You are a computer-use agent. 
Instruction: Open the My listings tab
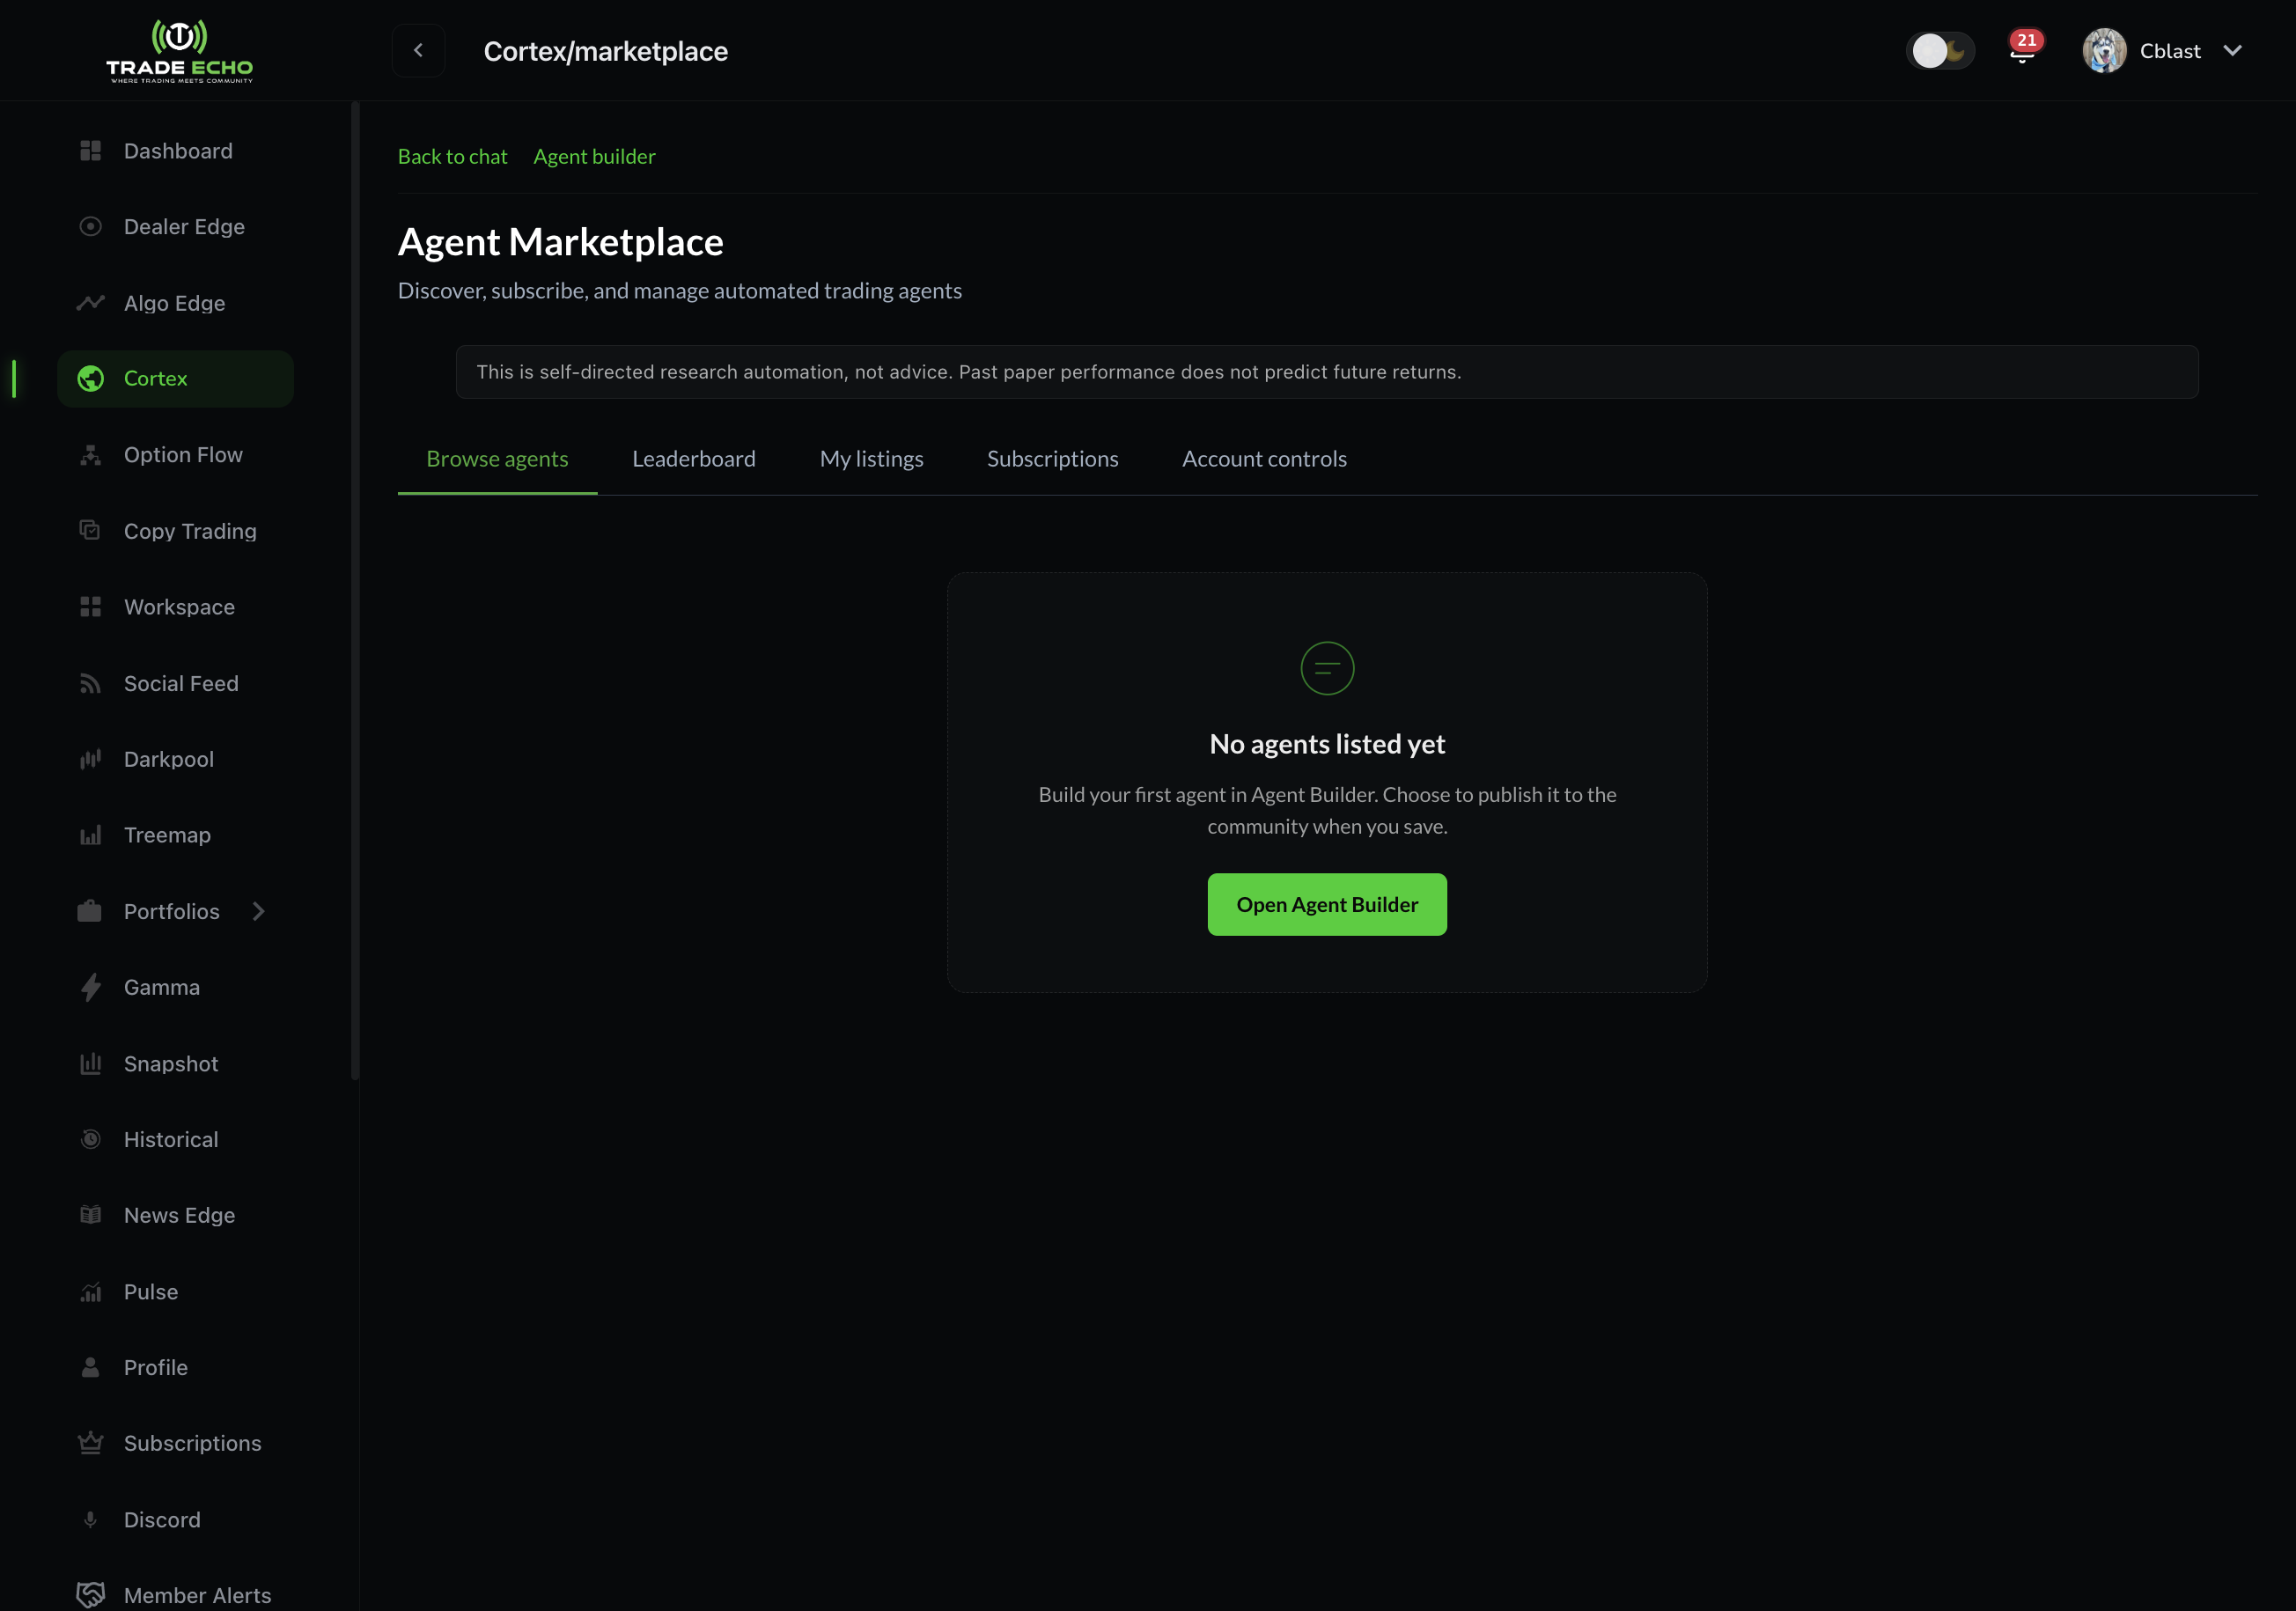tap(871, 459)
